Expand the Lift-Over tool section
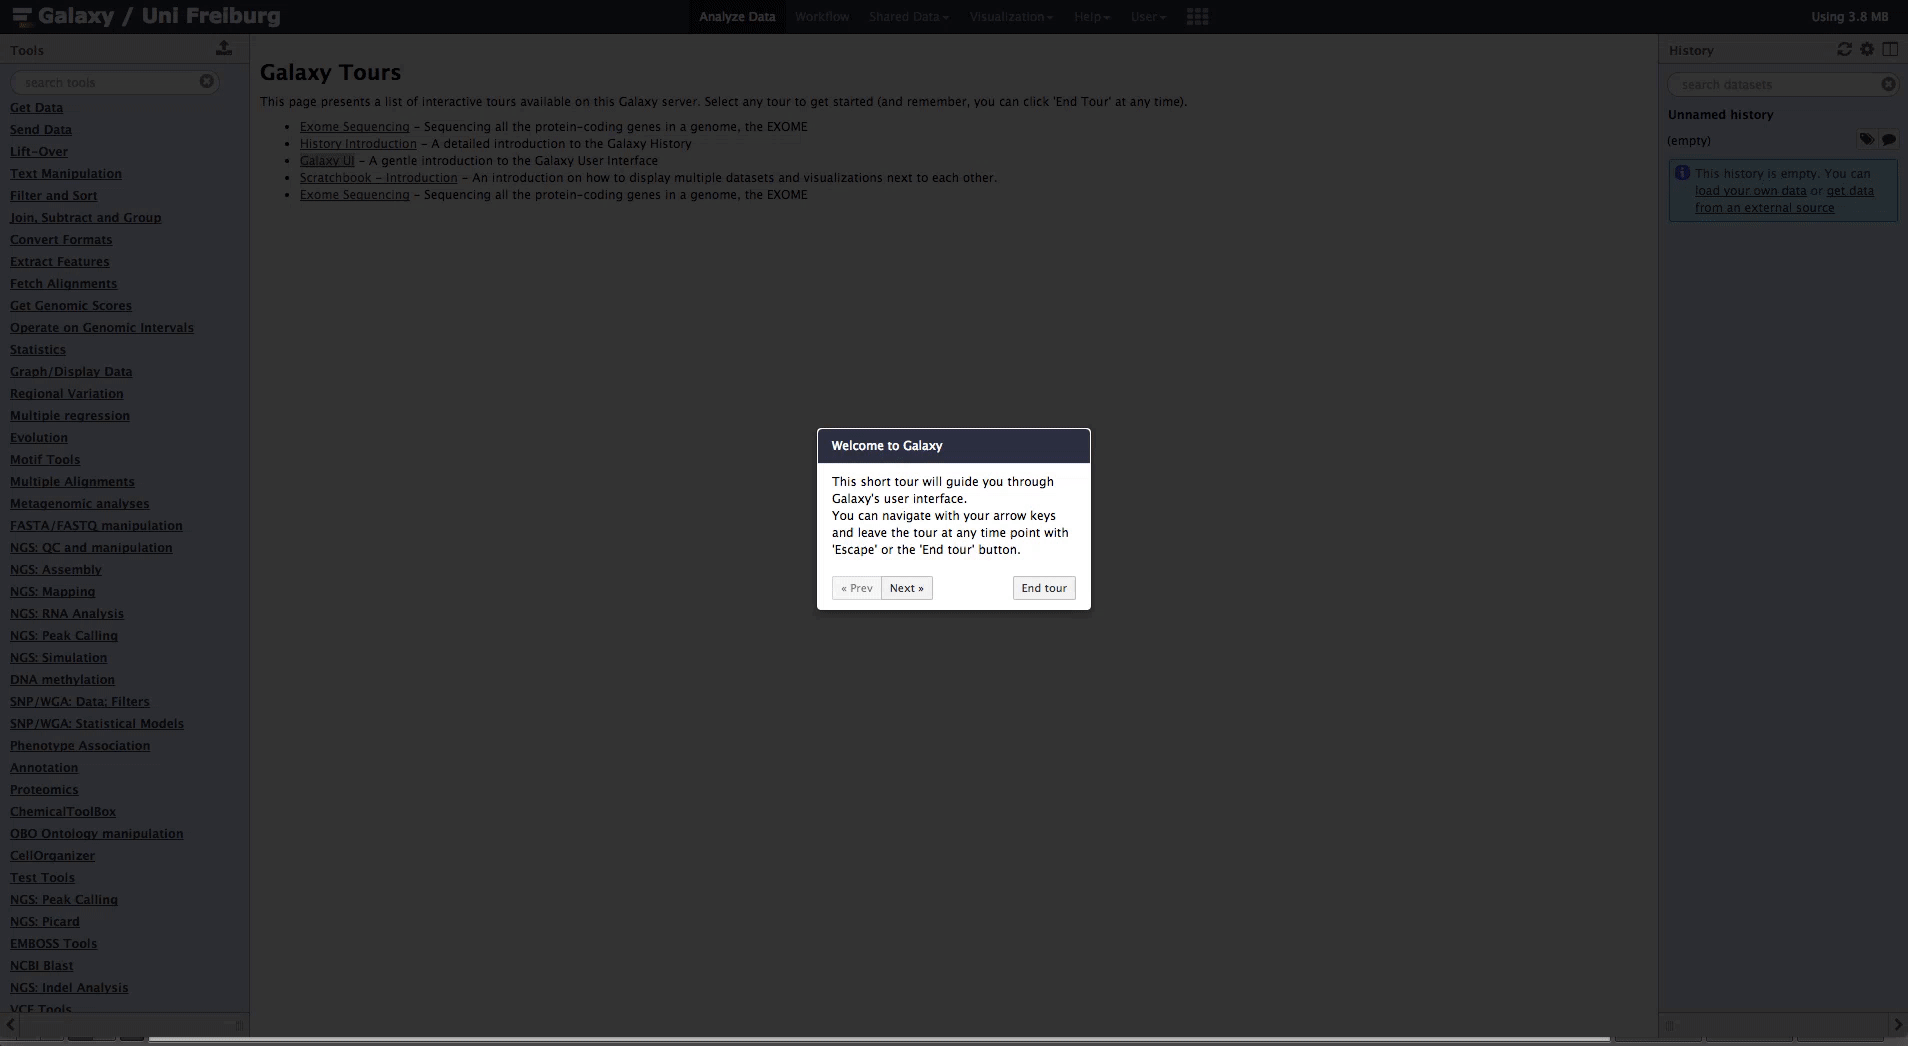This screenshot has height=1046, width=1908. (39, 152)
